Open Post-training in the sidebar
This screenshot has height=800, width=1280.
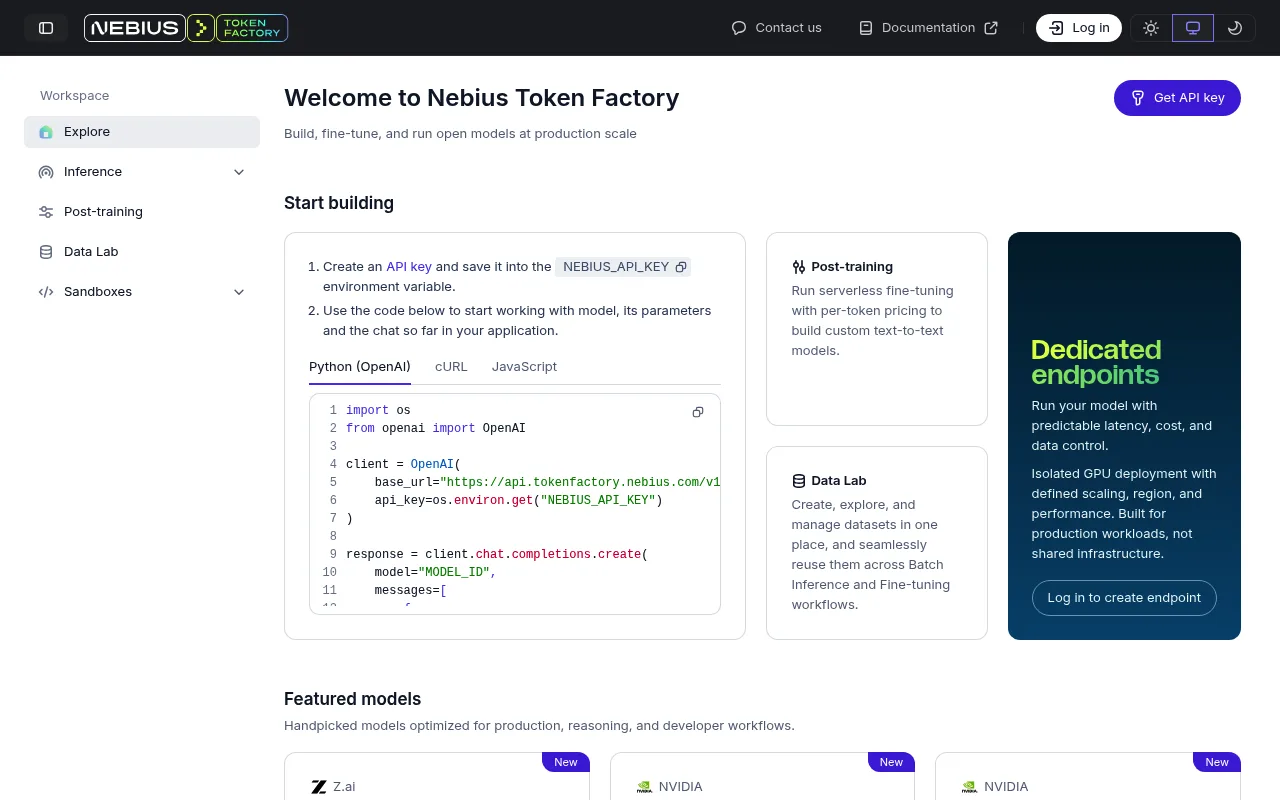coord(142,212)
